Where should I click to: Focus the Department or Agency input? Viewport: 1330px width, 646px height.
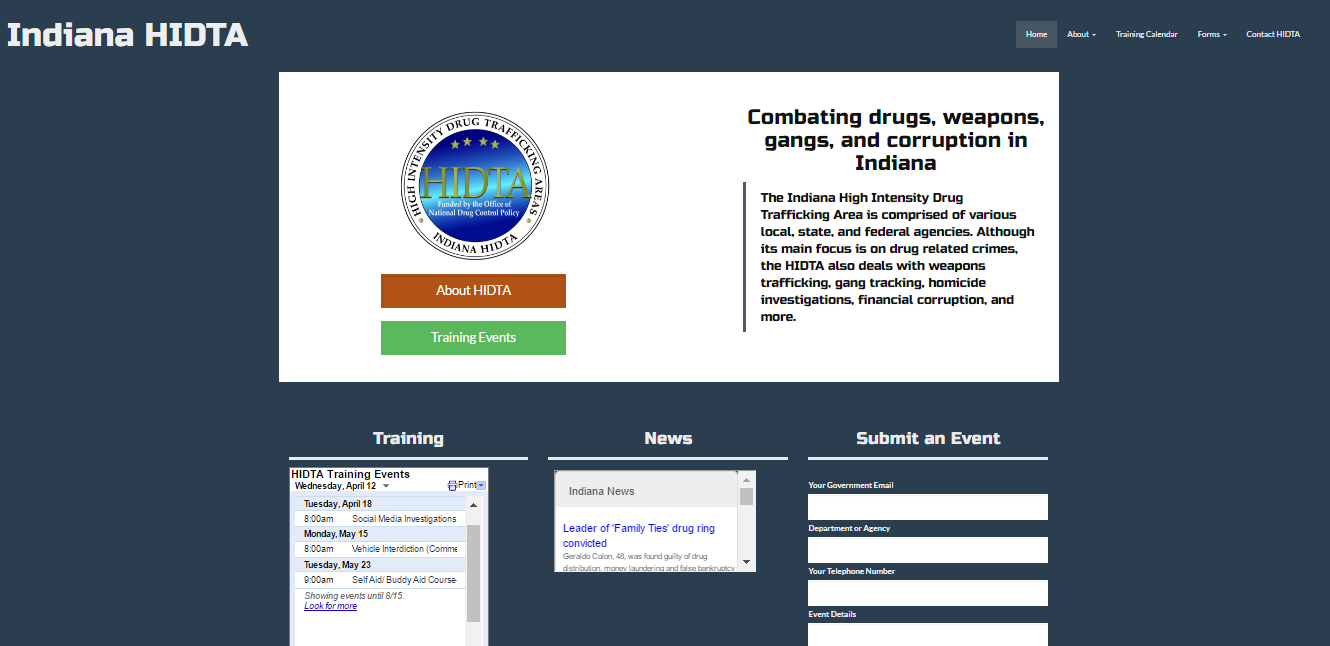(x=927, y=550)
